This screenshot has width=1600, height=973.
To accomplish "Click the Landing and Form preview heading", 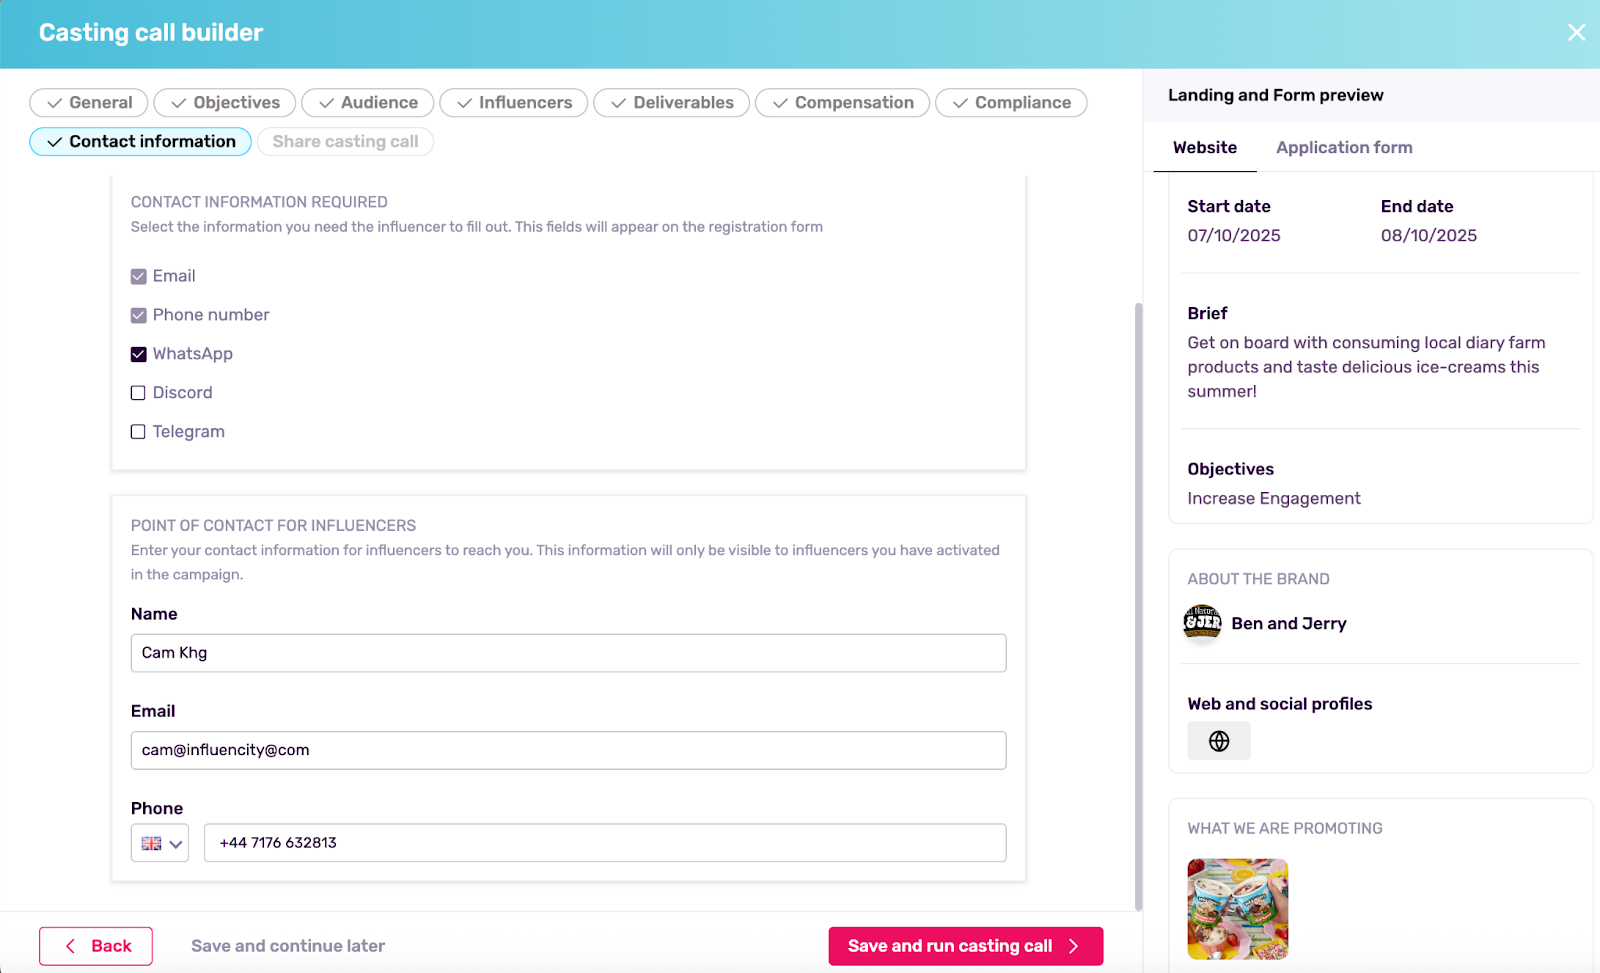I will tap(1276, 96).
